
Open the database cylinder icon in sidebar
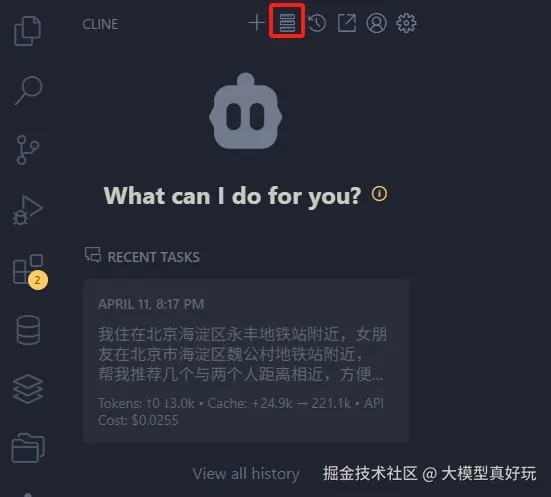(x=28, y=330)
